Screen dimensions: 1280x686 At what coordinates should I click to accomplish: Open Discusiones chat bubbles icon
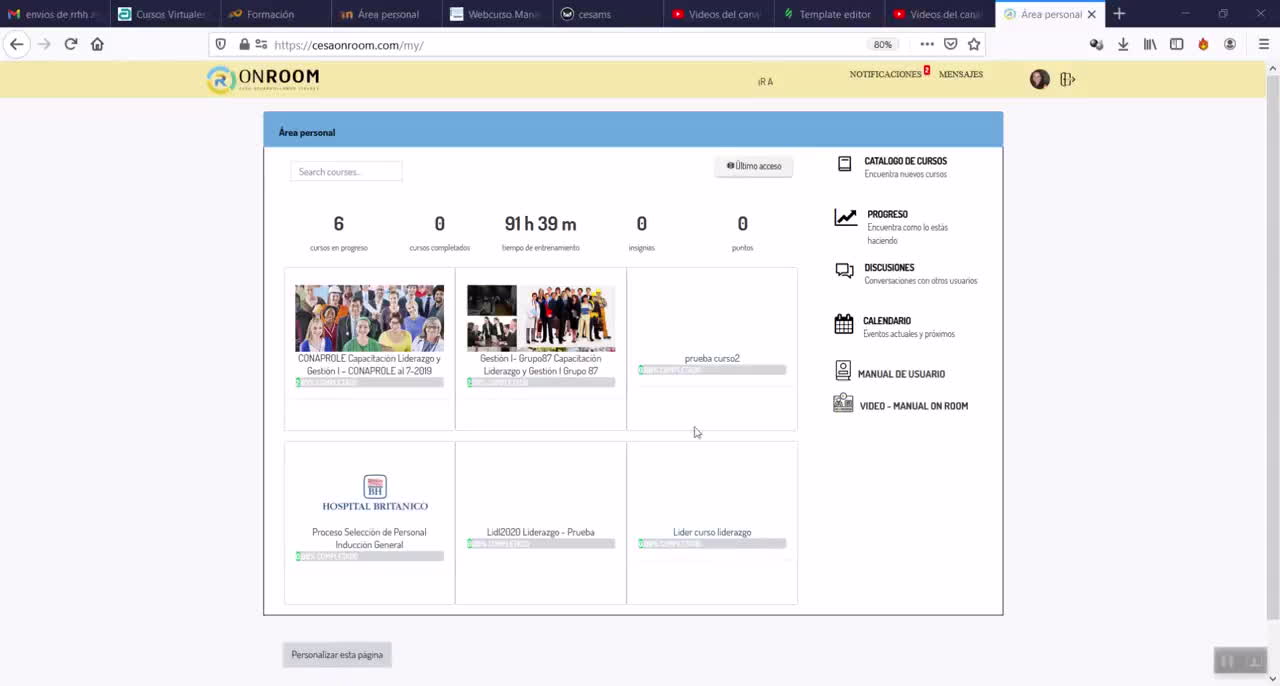tap(845, 270)
